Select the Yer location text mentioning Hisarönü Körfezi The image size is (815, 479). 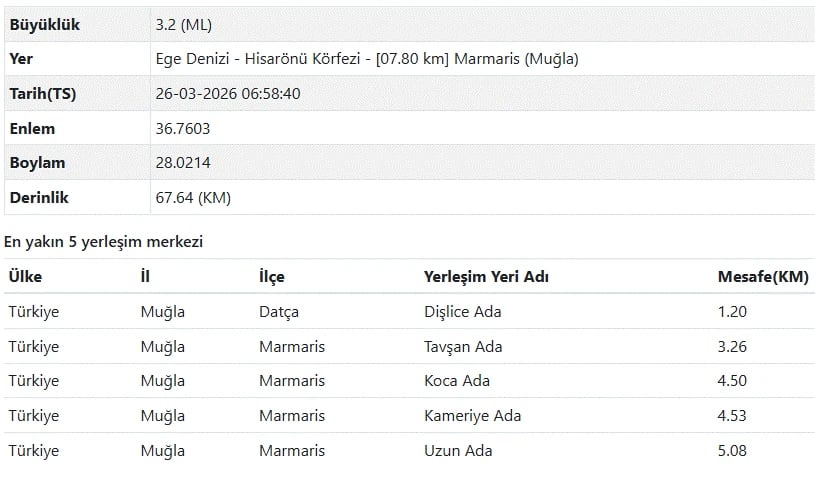click(x=366, y=59)
